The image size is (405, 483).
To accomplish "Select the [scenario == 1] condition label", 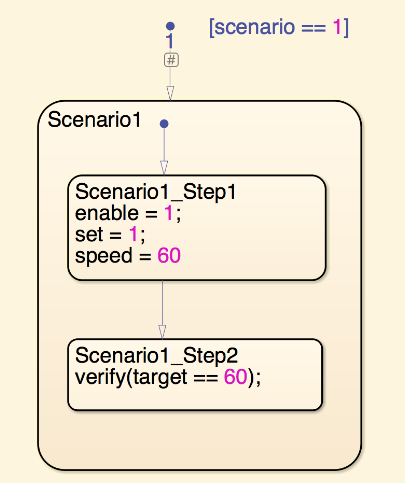I will click(x=279, y=27).
